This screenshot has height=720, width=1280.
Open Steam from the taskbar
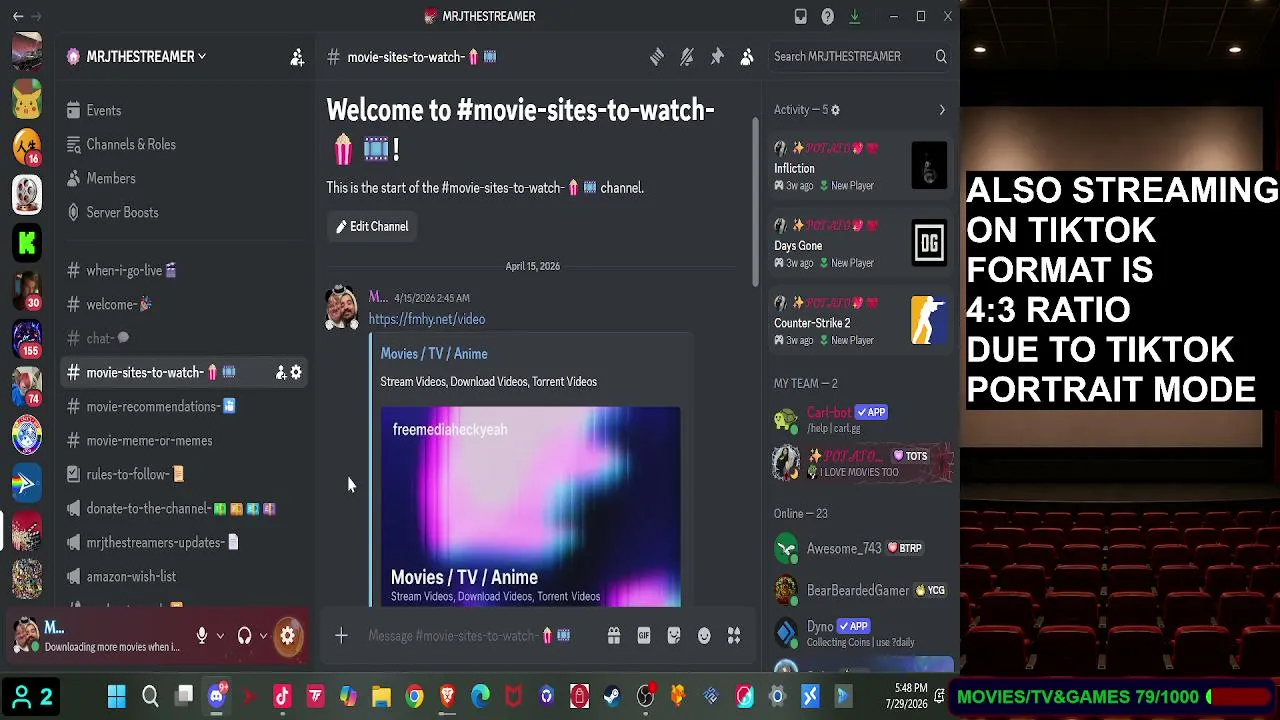point(612,696)
